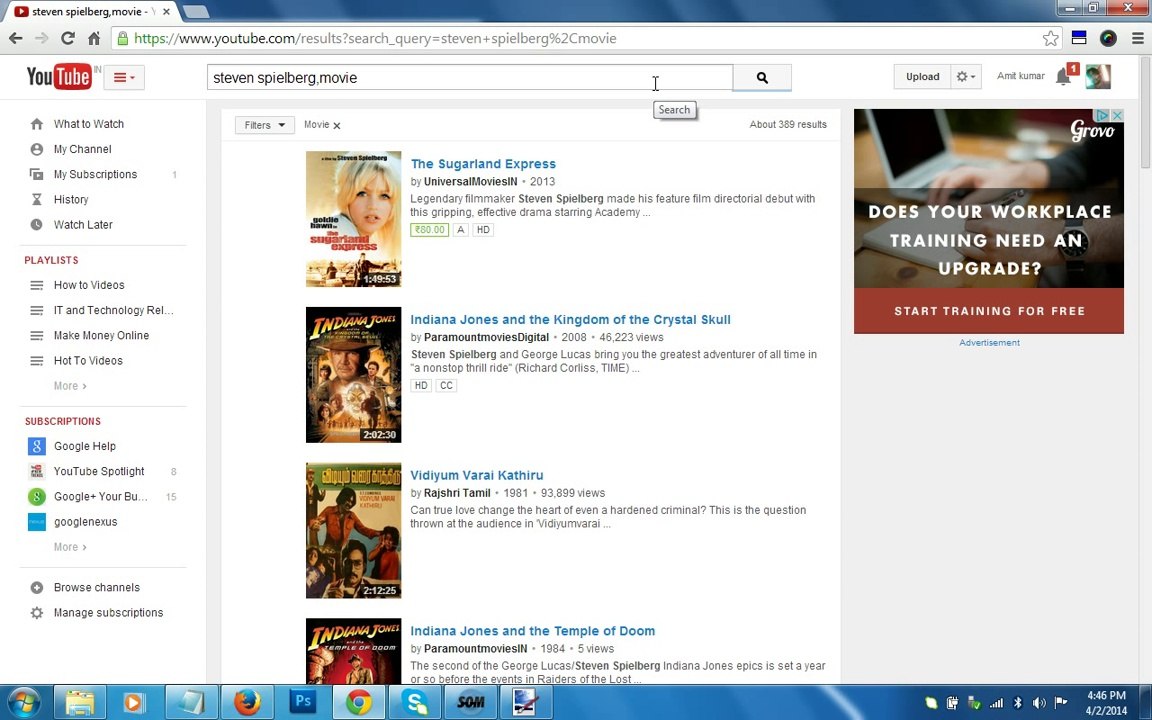Click the Crystal Skull poster thumbnail
This screenshot has height=720, width=1152.
pyautogui.click(x=353, y=375)
